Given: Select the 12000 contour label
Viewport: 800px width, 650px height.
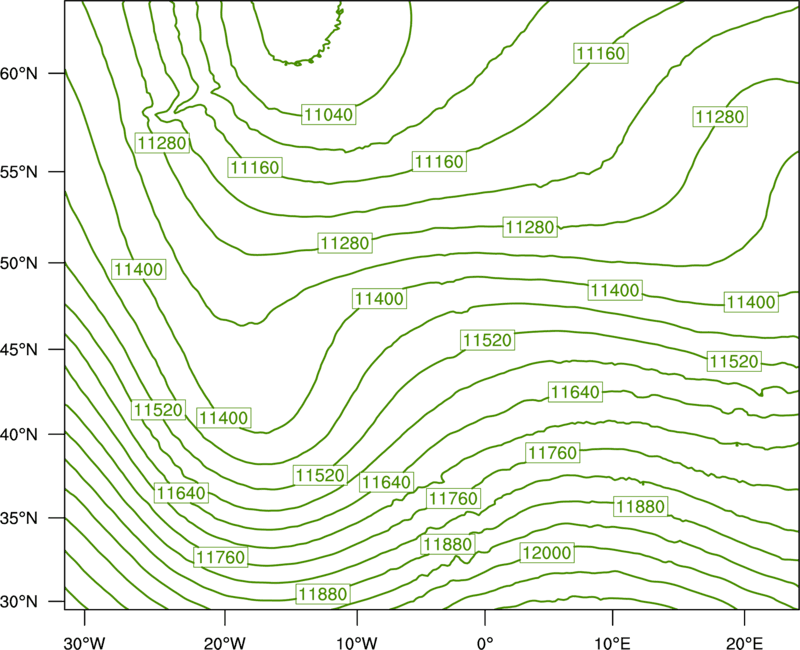Looking at the screenshot, I should coord(546,553).
